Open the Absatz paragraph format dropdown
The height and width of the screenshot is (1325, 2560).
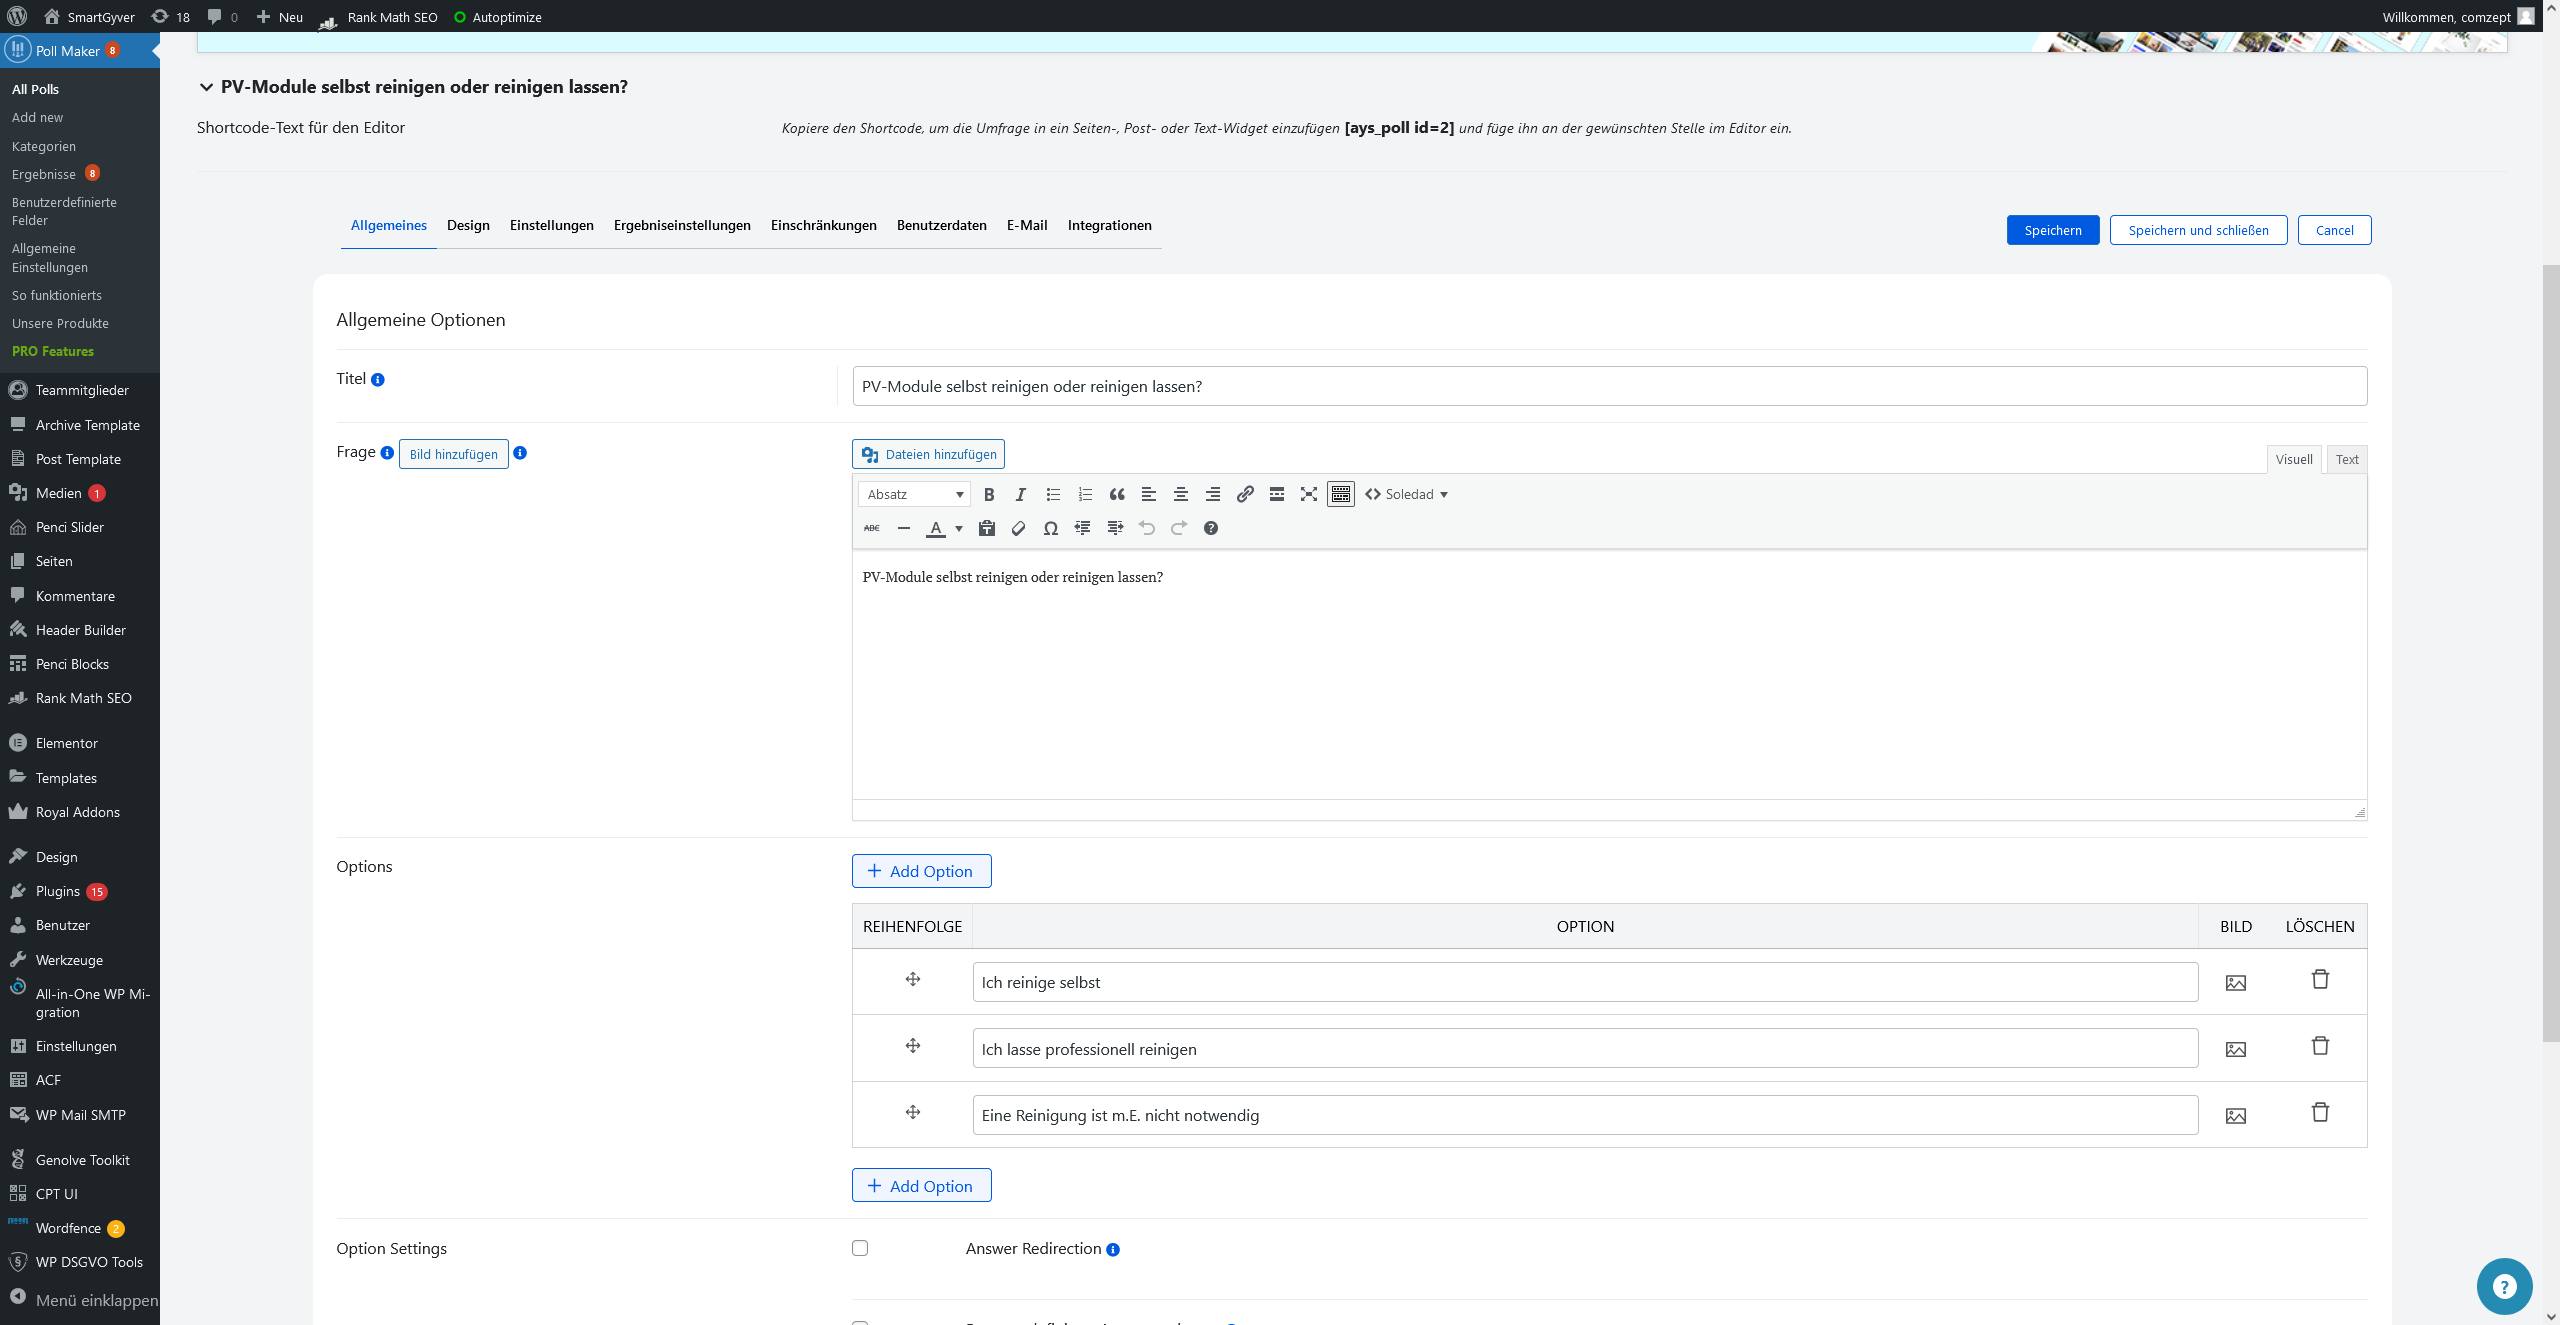(914, 494)
